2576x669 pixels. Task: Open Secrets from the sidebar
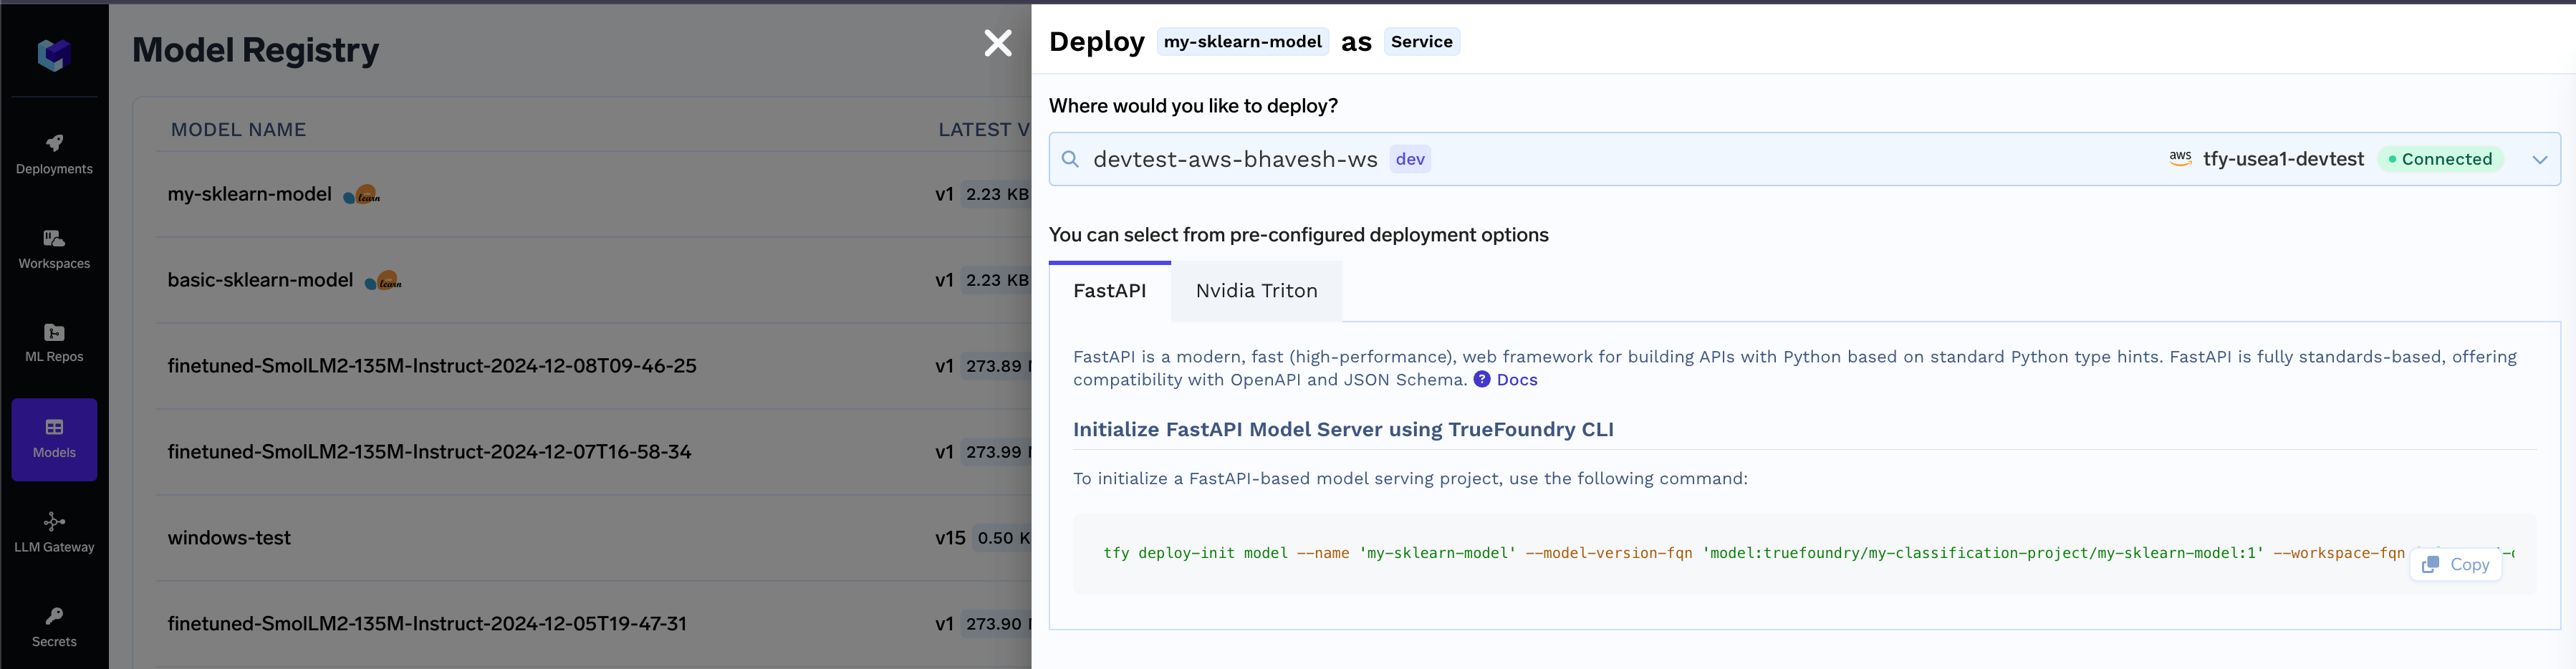point(54,628)
